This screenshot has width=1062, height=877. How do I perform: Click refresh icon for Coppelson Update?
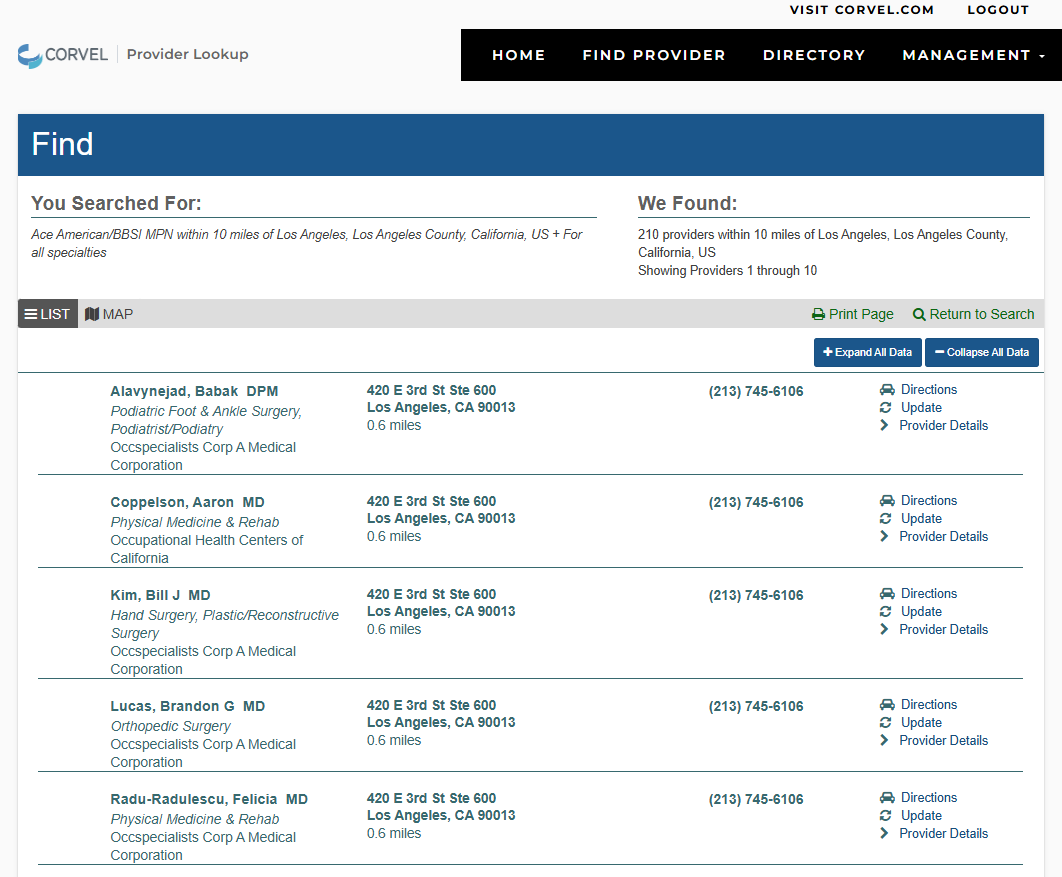click(x=885, y=519)
